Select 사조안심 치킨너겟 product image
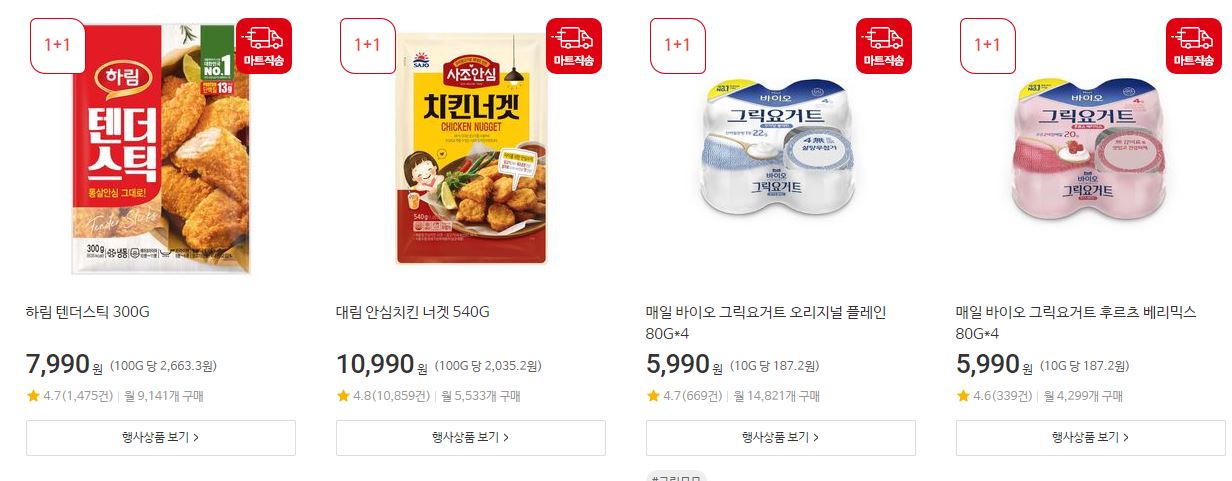 [471, 148]
